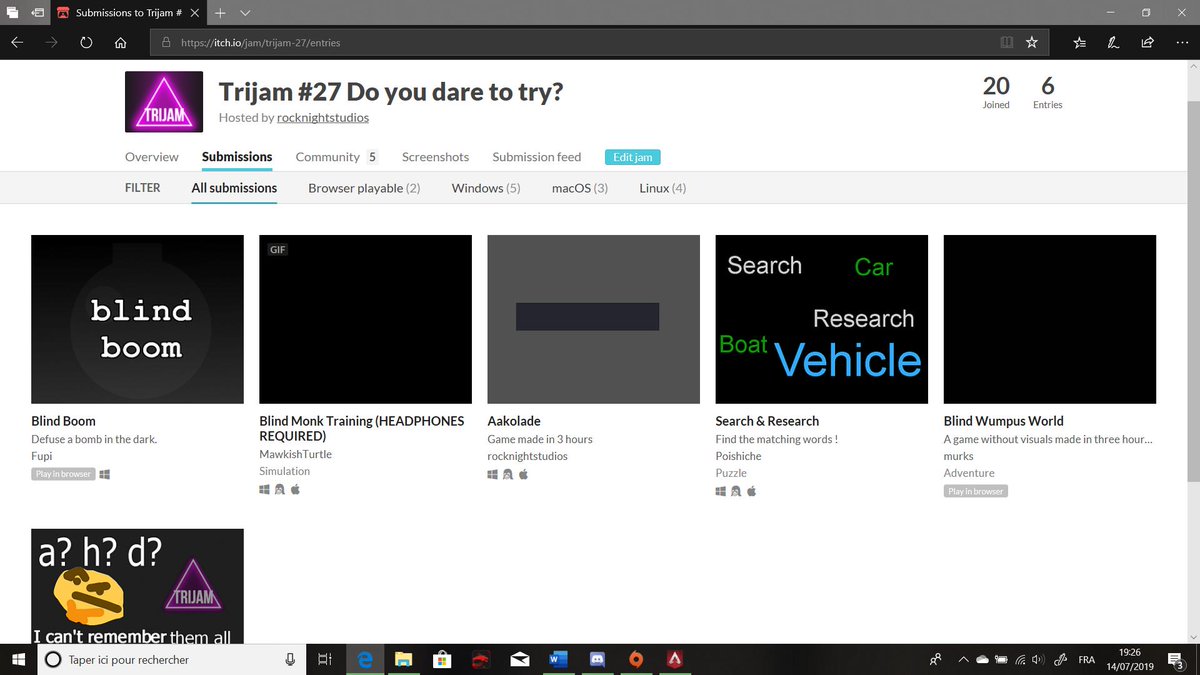Viewport: 1200px width, 675px height.
Task: Click Play in browser under Blind Wumpus World
Action: 976,491
